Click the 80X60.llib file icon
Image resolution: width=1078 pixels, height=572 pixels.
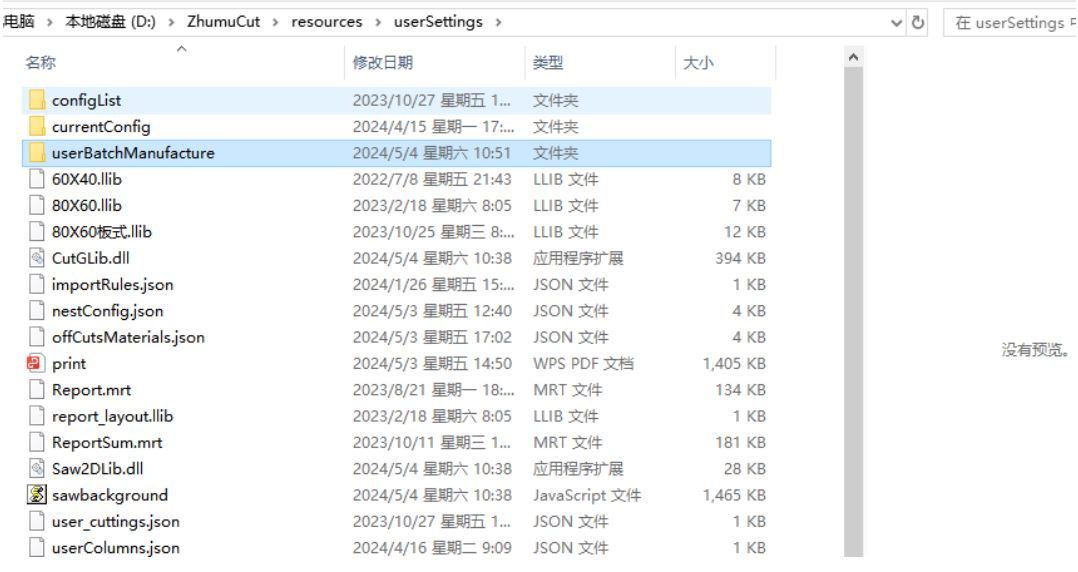point(37,206)
